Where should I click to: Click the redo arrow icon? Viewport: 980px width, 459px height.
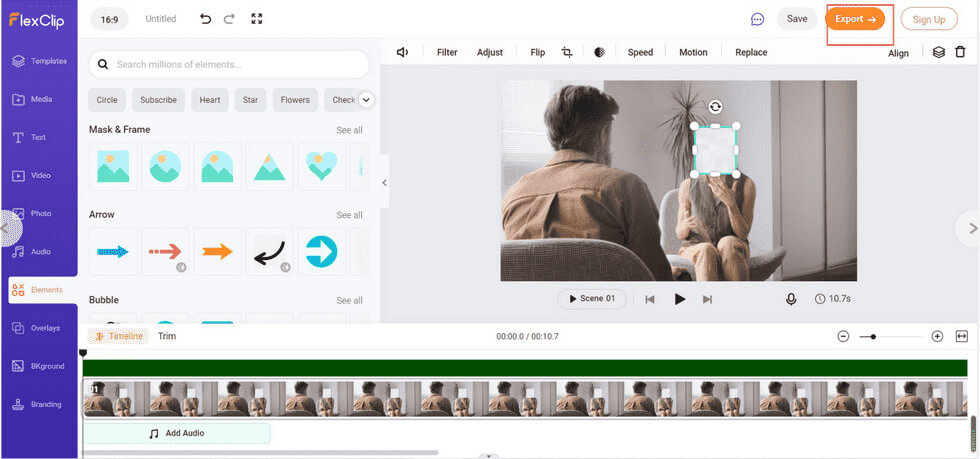pos(229,19)
